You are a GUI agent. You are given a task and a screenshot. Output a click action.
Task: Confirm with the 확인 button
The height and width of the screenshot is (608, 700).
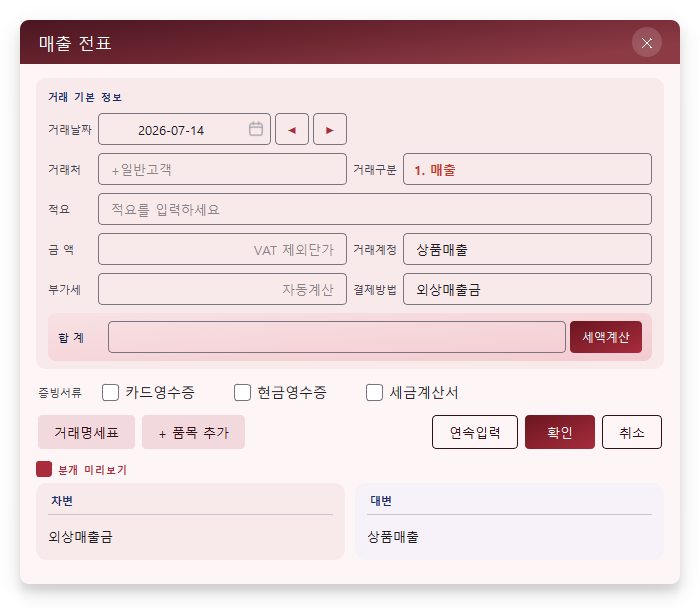pos(560,432)
